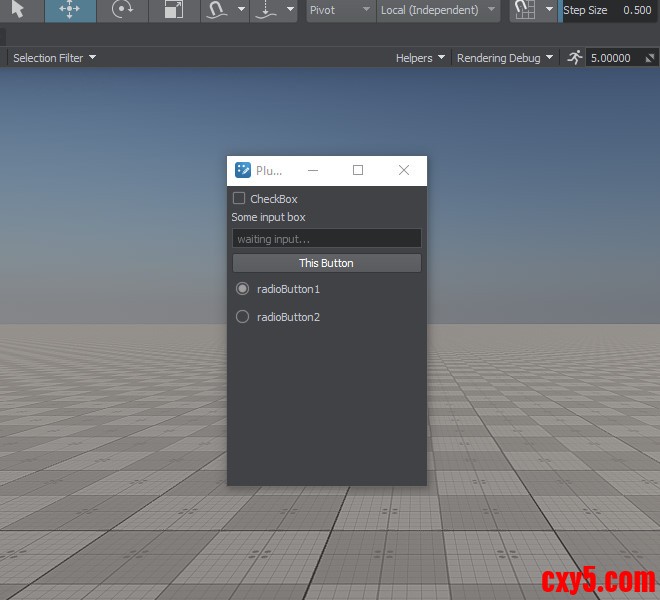Toggle the magnet grid snapping icon

pyautogui.click(x=524, y=10)
